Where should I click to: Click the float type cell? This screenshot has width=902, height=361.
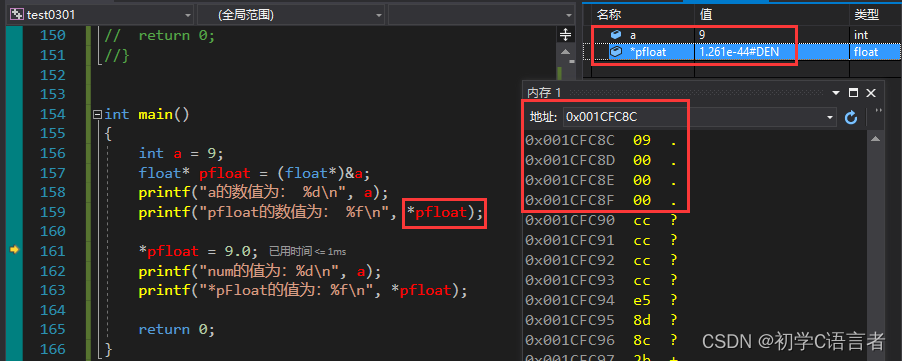click(x=866, y=52)
